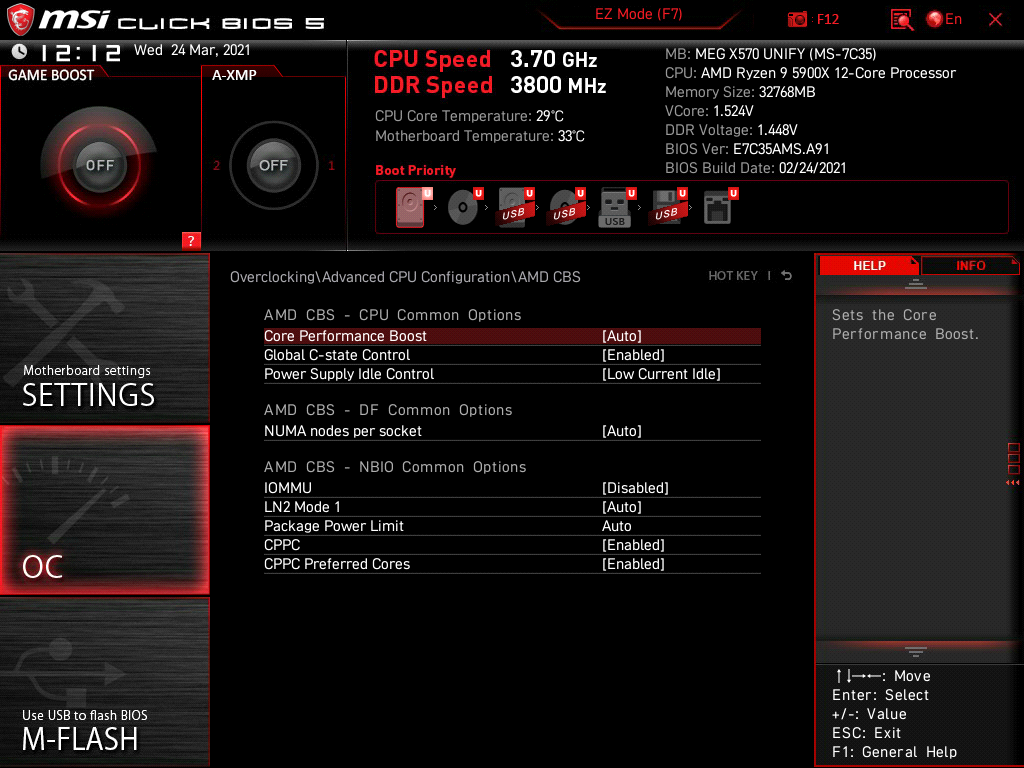Click the Boot Priority heading
The width and height of the screenshot is (1024, 768).
point(415,170)
